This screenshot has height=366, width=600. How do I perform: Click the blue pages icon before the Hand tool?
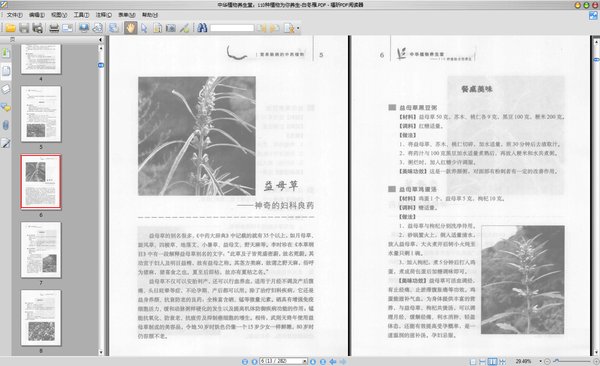(114, 28)
